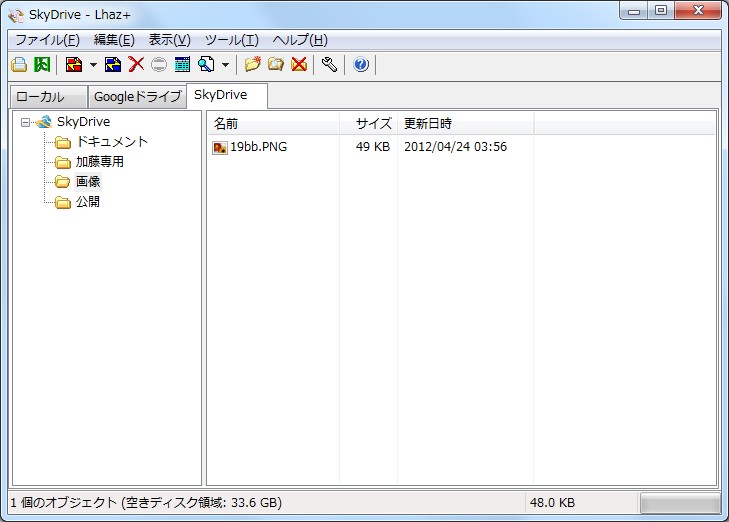Select the file 19bb.PNG

(258, 147)
